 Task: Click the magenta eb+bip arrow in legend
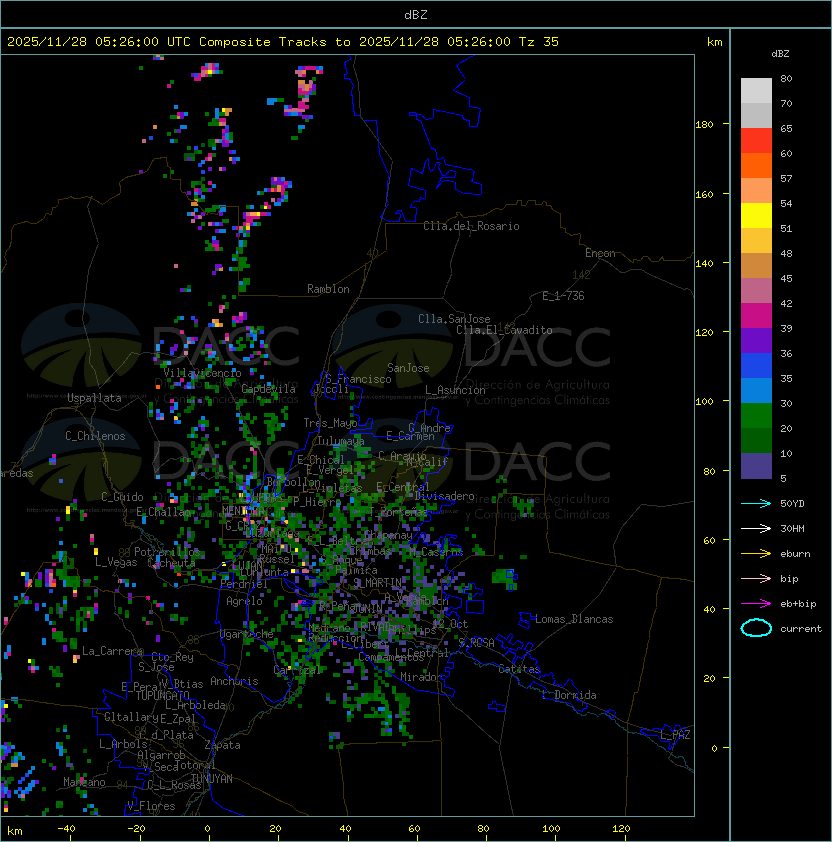756,604
